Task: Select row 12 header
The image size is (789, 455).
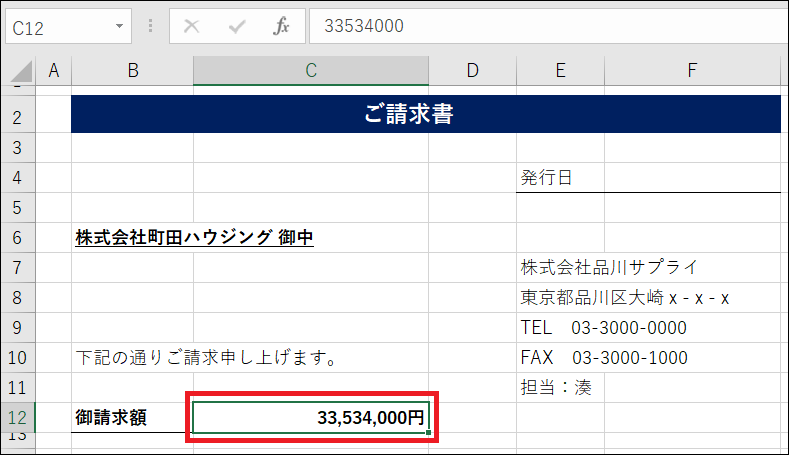Action: point(18,418)
